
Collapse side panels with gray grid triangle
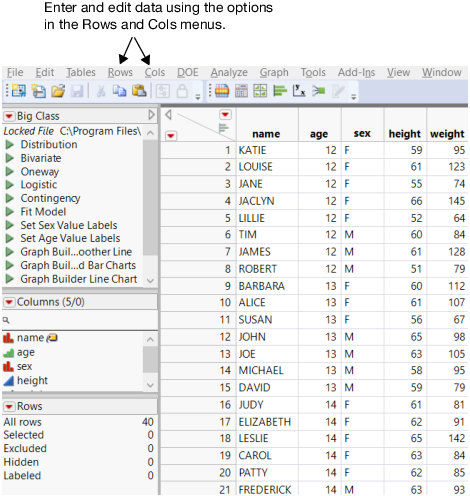click(168, 115)
